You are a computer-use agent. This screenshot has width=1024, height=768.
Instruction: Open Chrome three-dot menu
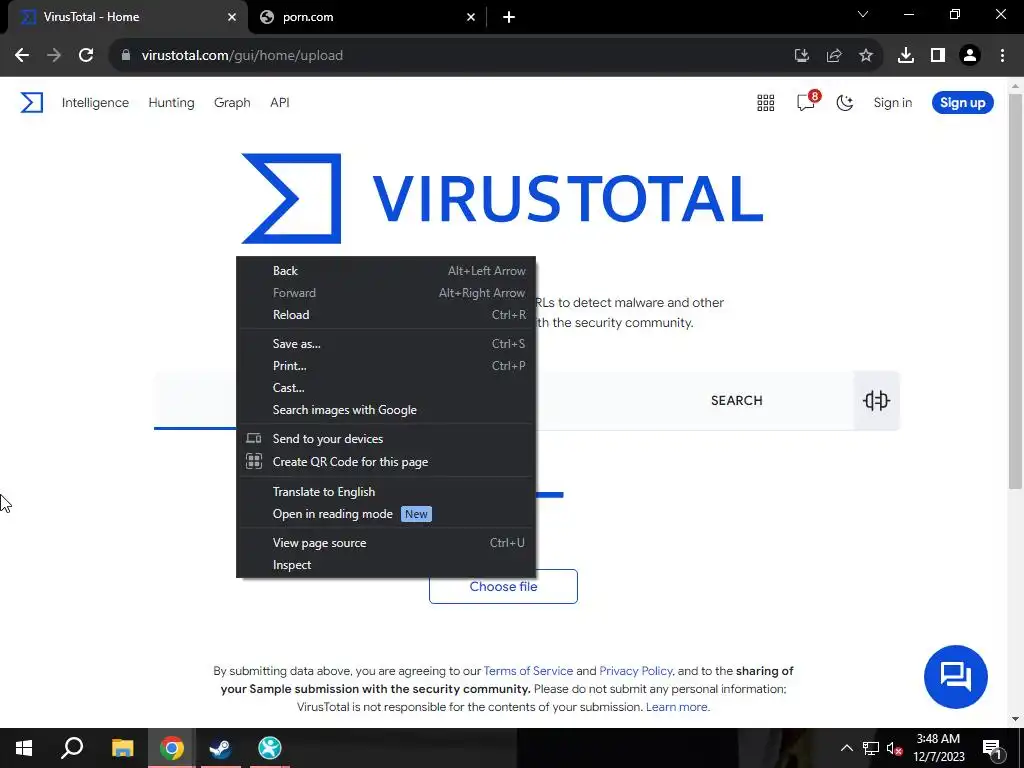click(1002, 56)
